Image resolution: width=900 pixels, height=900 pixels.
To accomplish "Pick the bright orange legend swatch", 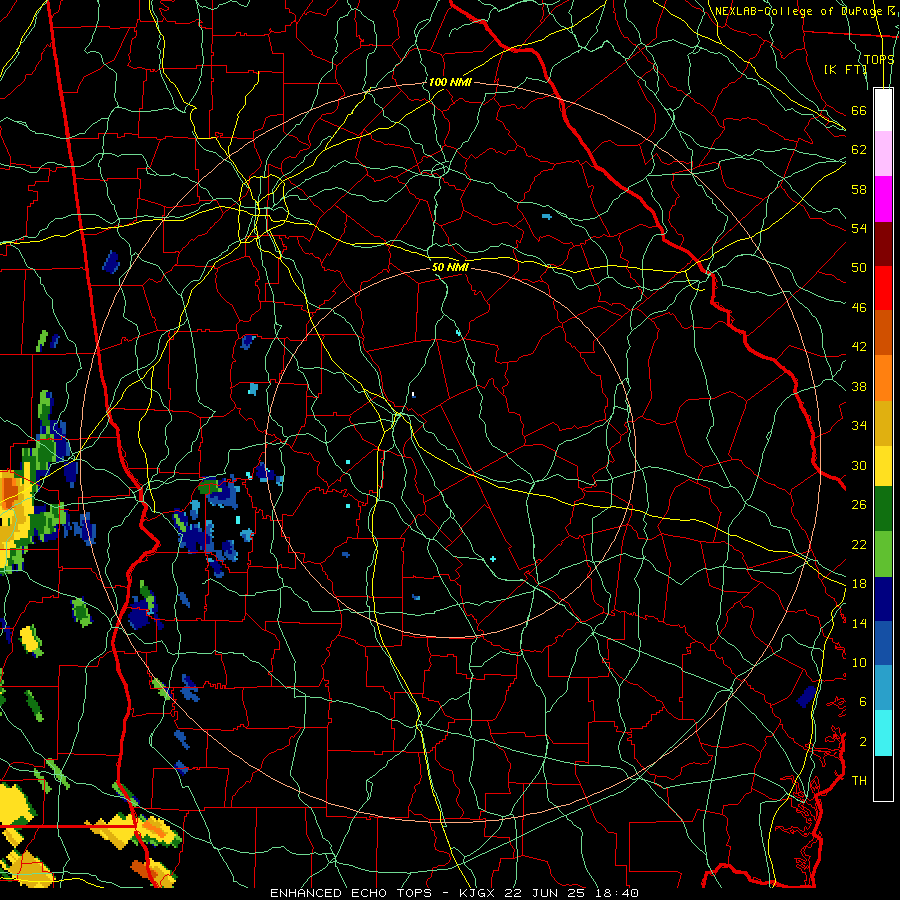I will click(x=883, y=378).
